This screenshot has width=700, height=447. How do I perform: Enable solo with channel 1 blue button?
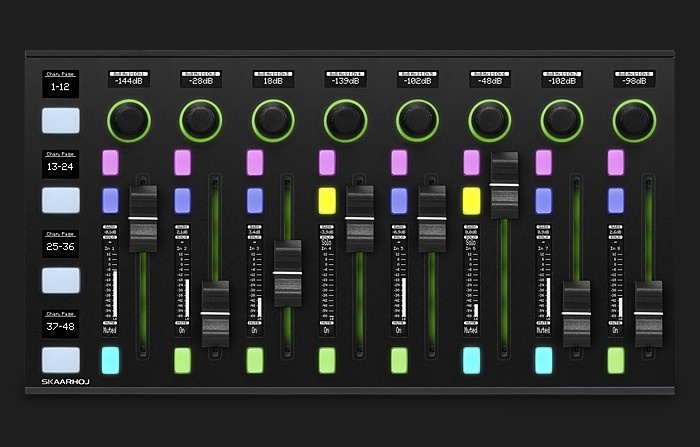(x=110, y=200)
